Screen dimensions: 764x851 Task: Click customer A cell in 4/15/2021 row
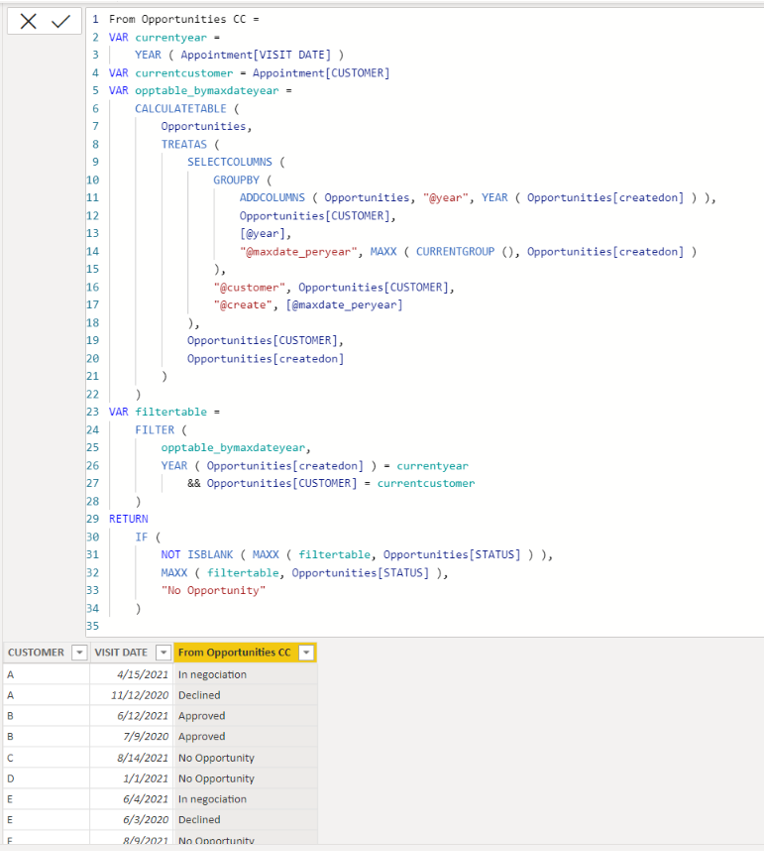pyautogui.click(x=46, y=675)
